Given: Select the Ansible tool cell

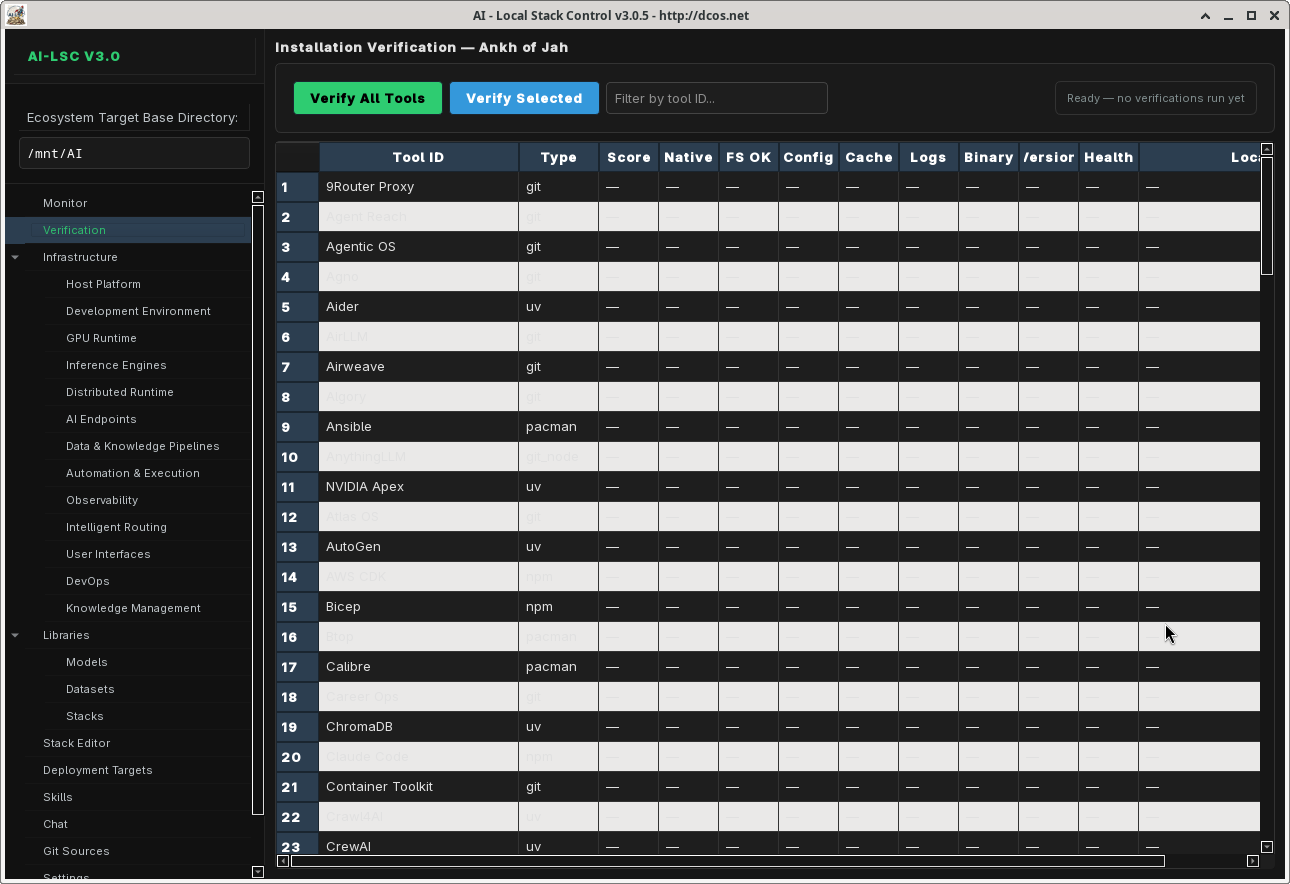Looking at the screenshot, I should [x=419, y=427].
